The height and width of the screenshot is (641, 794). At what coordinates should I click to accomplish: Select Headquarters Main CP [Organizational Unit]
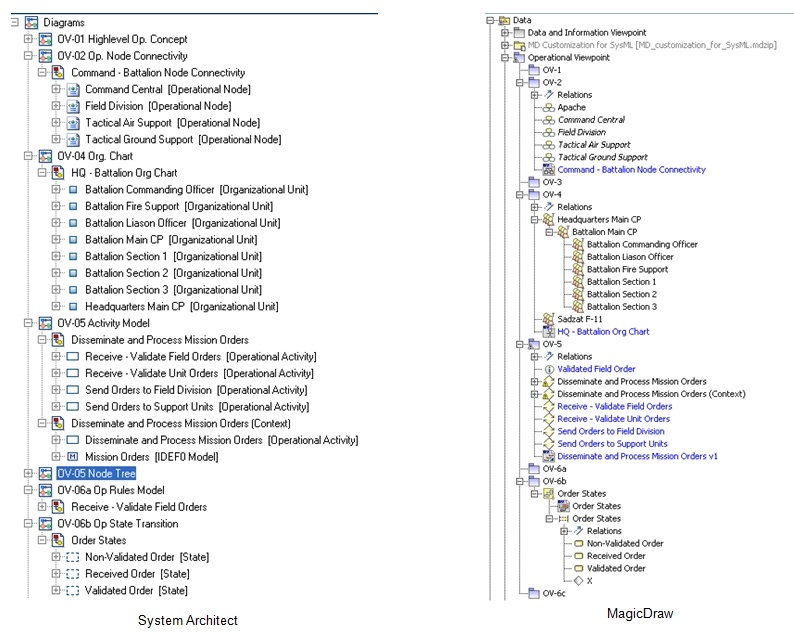pyautogui.click(x=182, y=306)
